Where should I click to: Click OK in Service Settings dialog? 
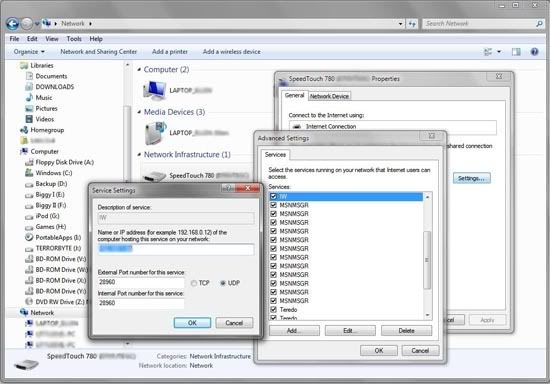click(192, 323)
